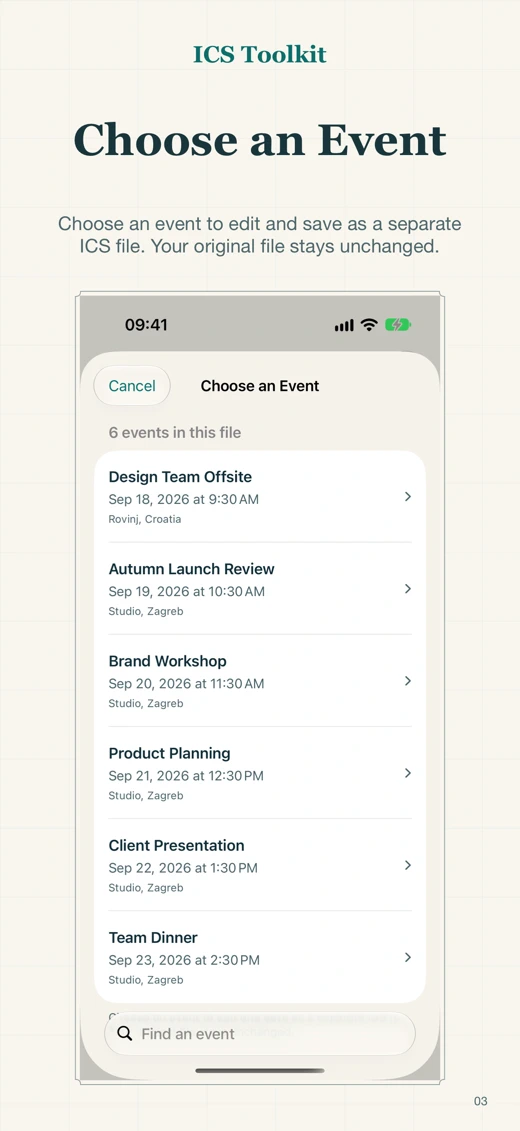Screen dimensions: 520x1131
Task: Open the Team Dinner chevron
Action: point(407,957)
